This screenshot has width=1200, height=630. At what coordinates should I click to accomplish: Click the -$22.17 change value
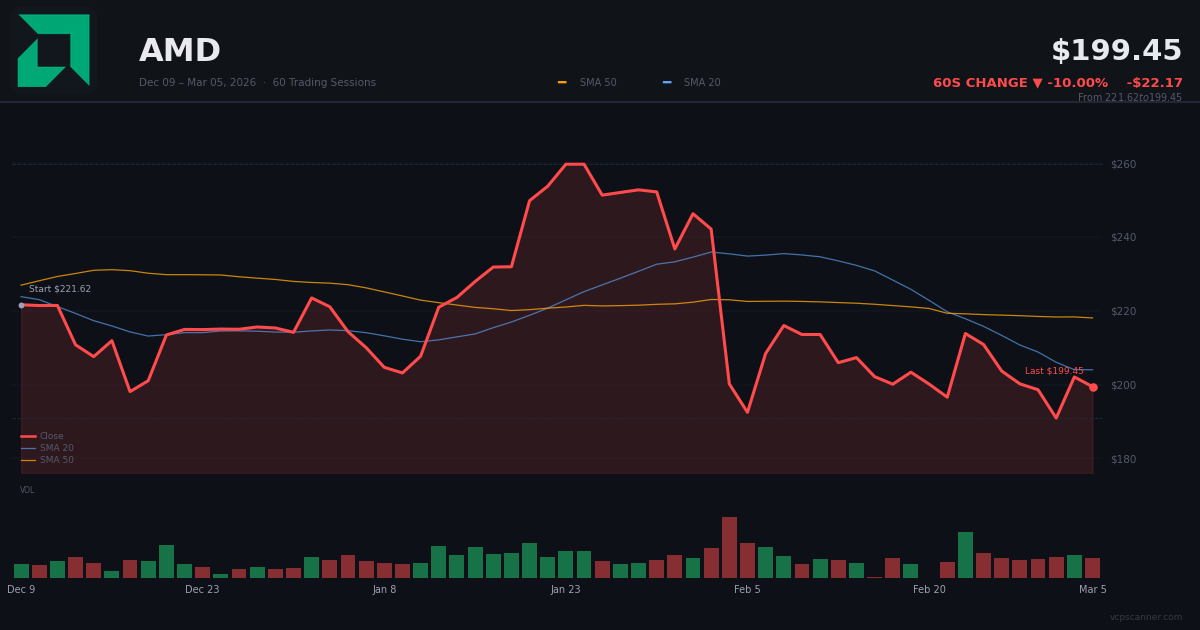[x=1154, y=83]
